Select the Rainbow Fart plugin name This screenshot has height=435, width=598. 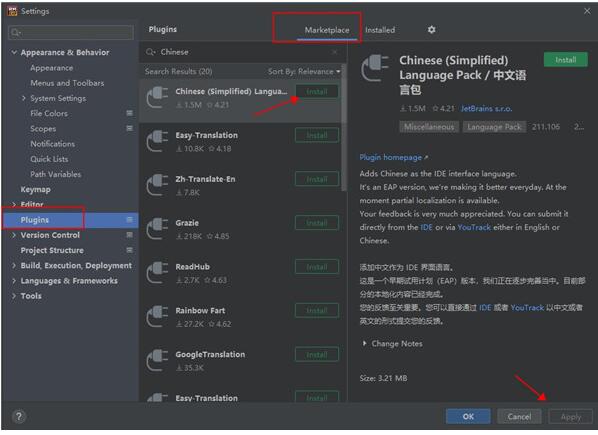[200, 311]
